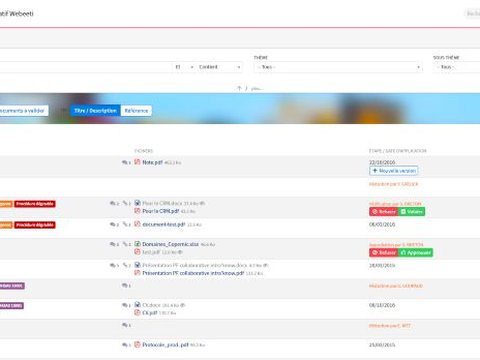The height and width of the screenshot is (360, 480).
Task: Open the Sous thème dropdown
Action: (x=457, y=67)
